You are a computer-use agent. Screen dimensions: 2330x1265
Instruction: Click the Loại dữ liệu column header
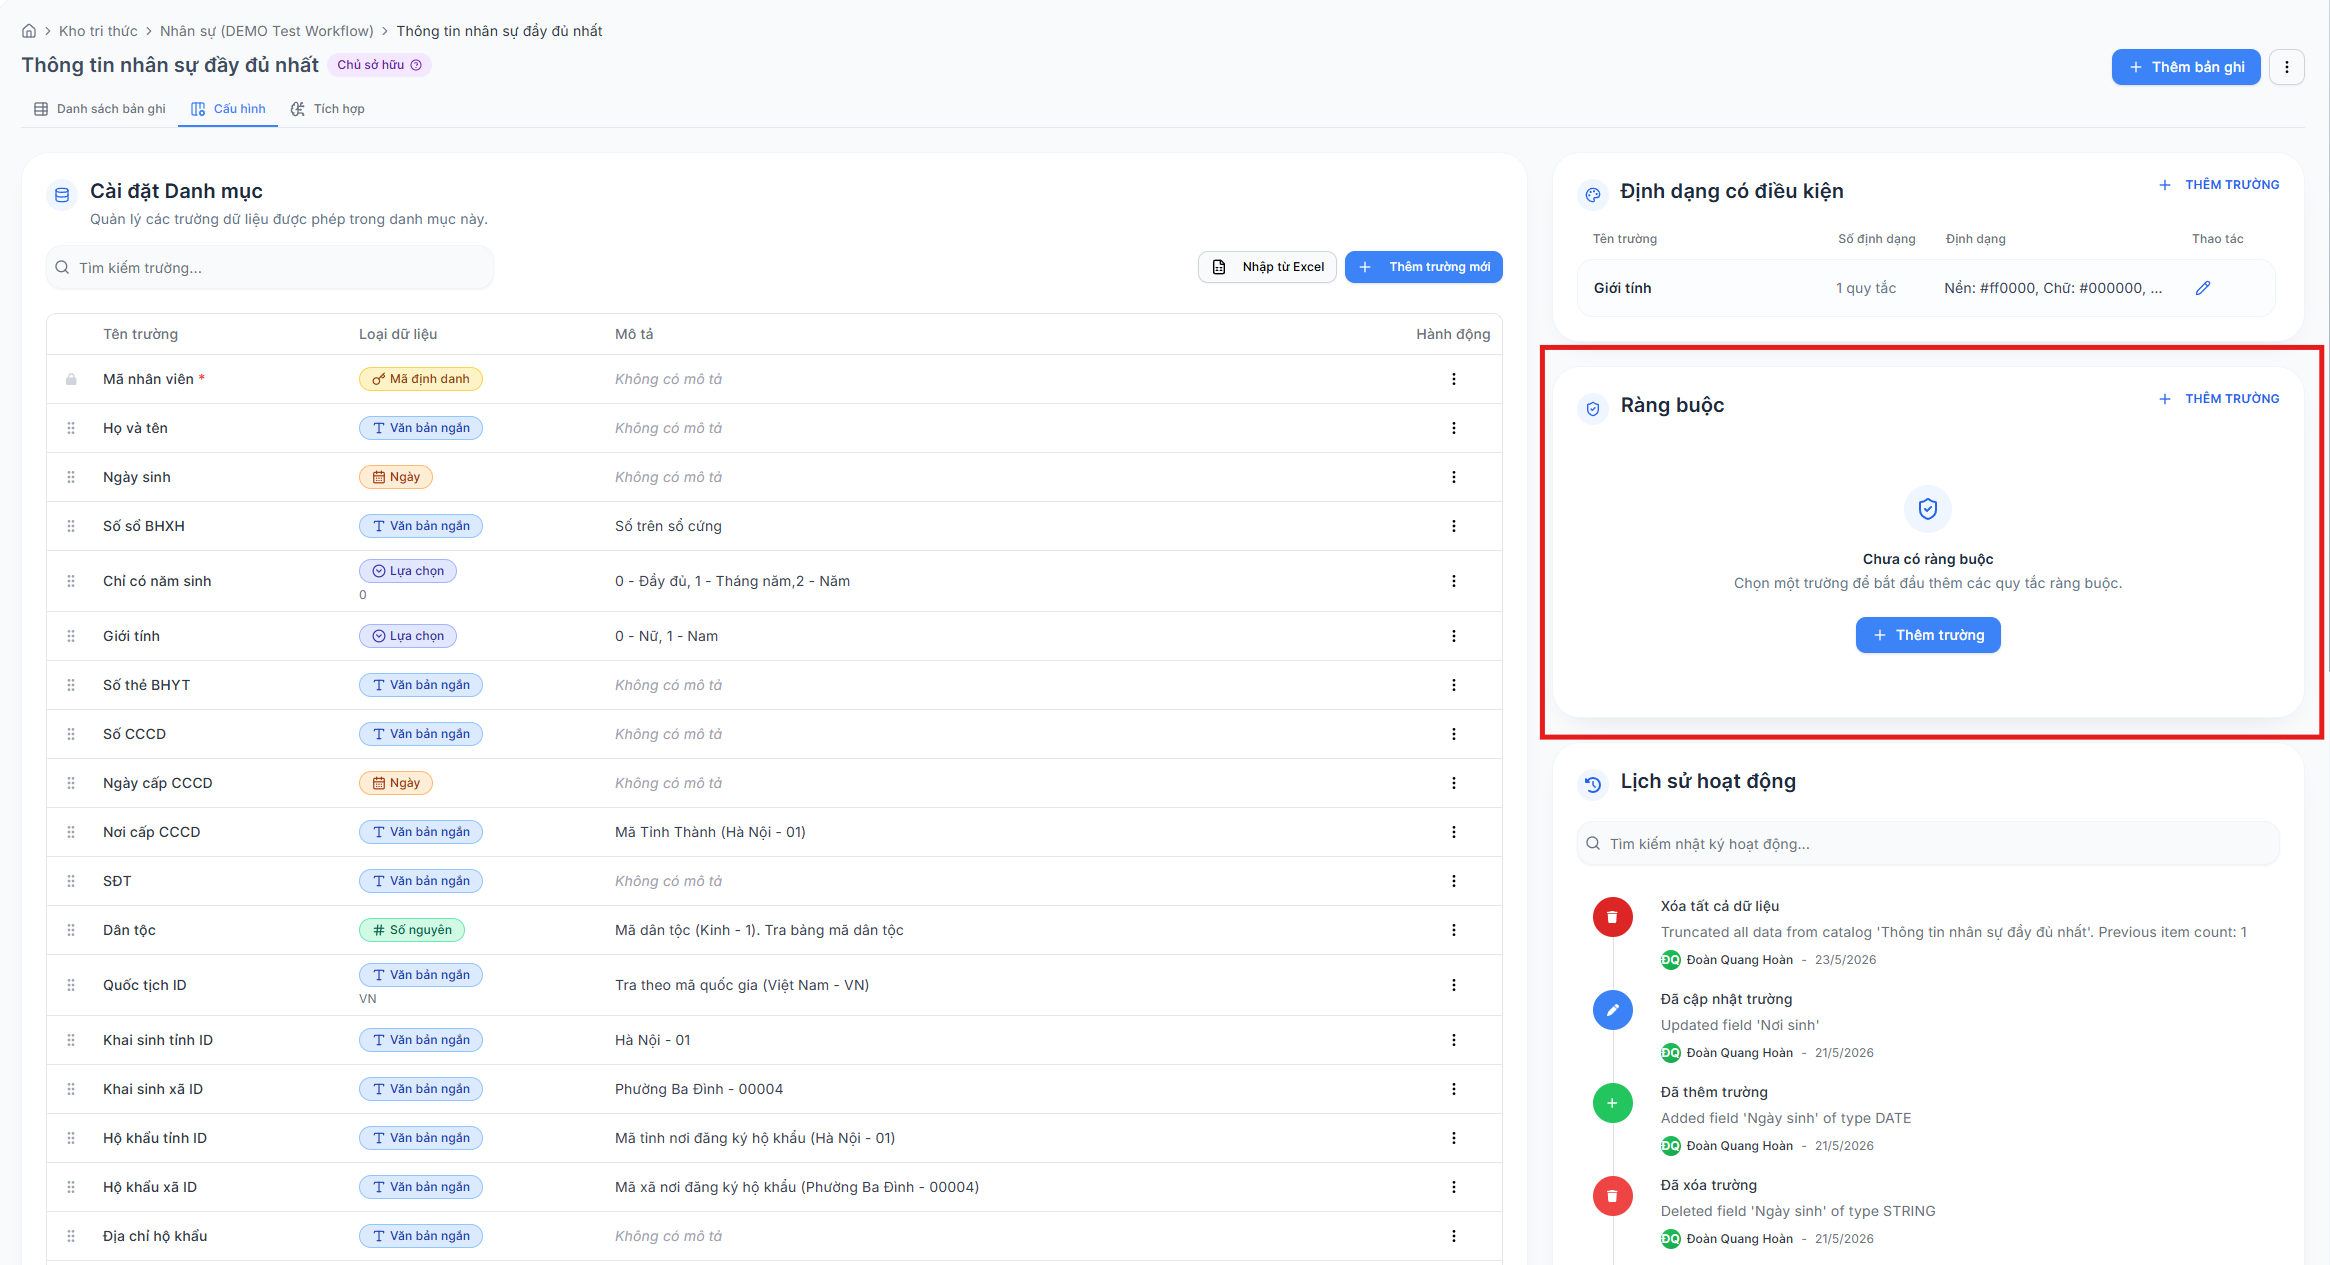point(398,334)
